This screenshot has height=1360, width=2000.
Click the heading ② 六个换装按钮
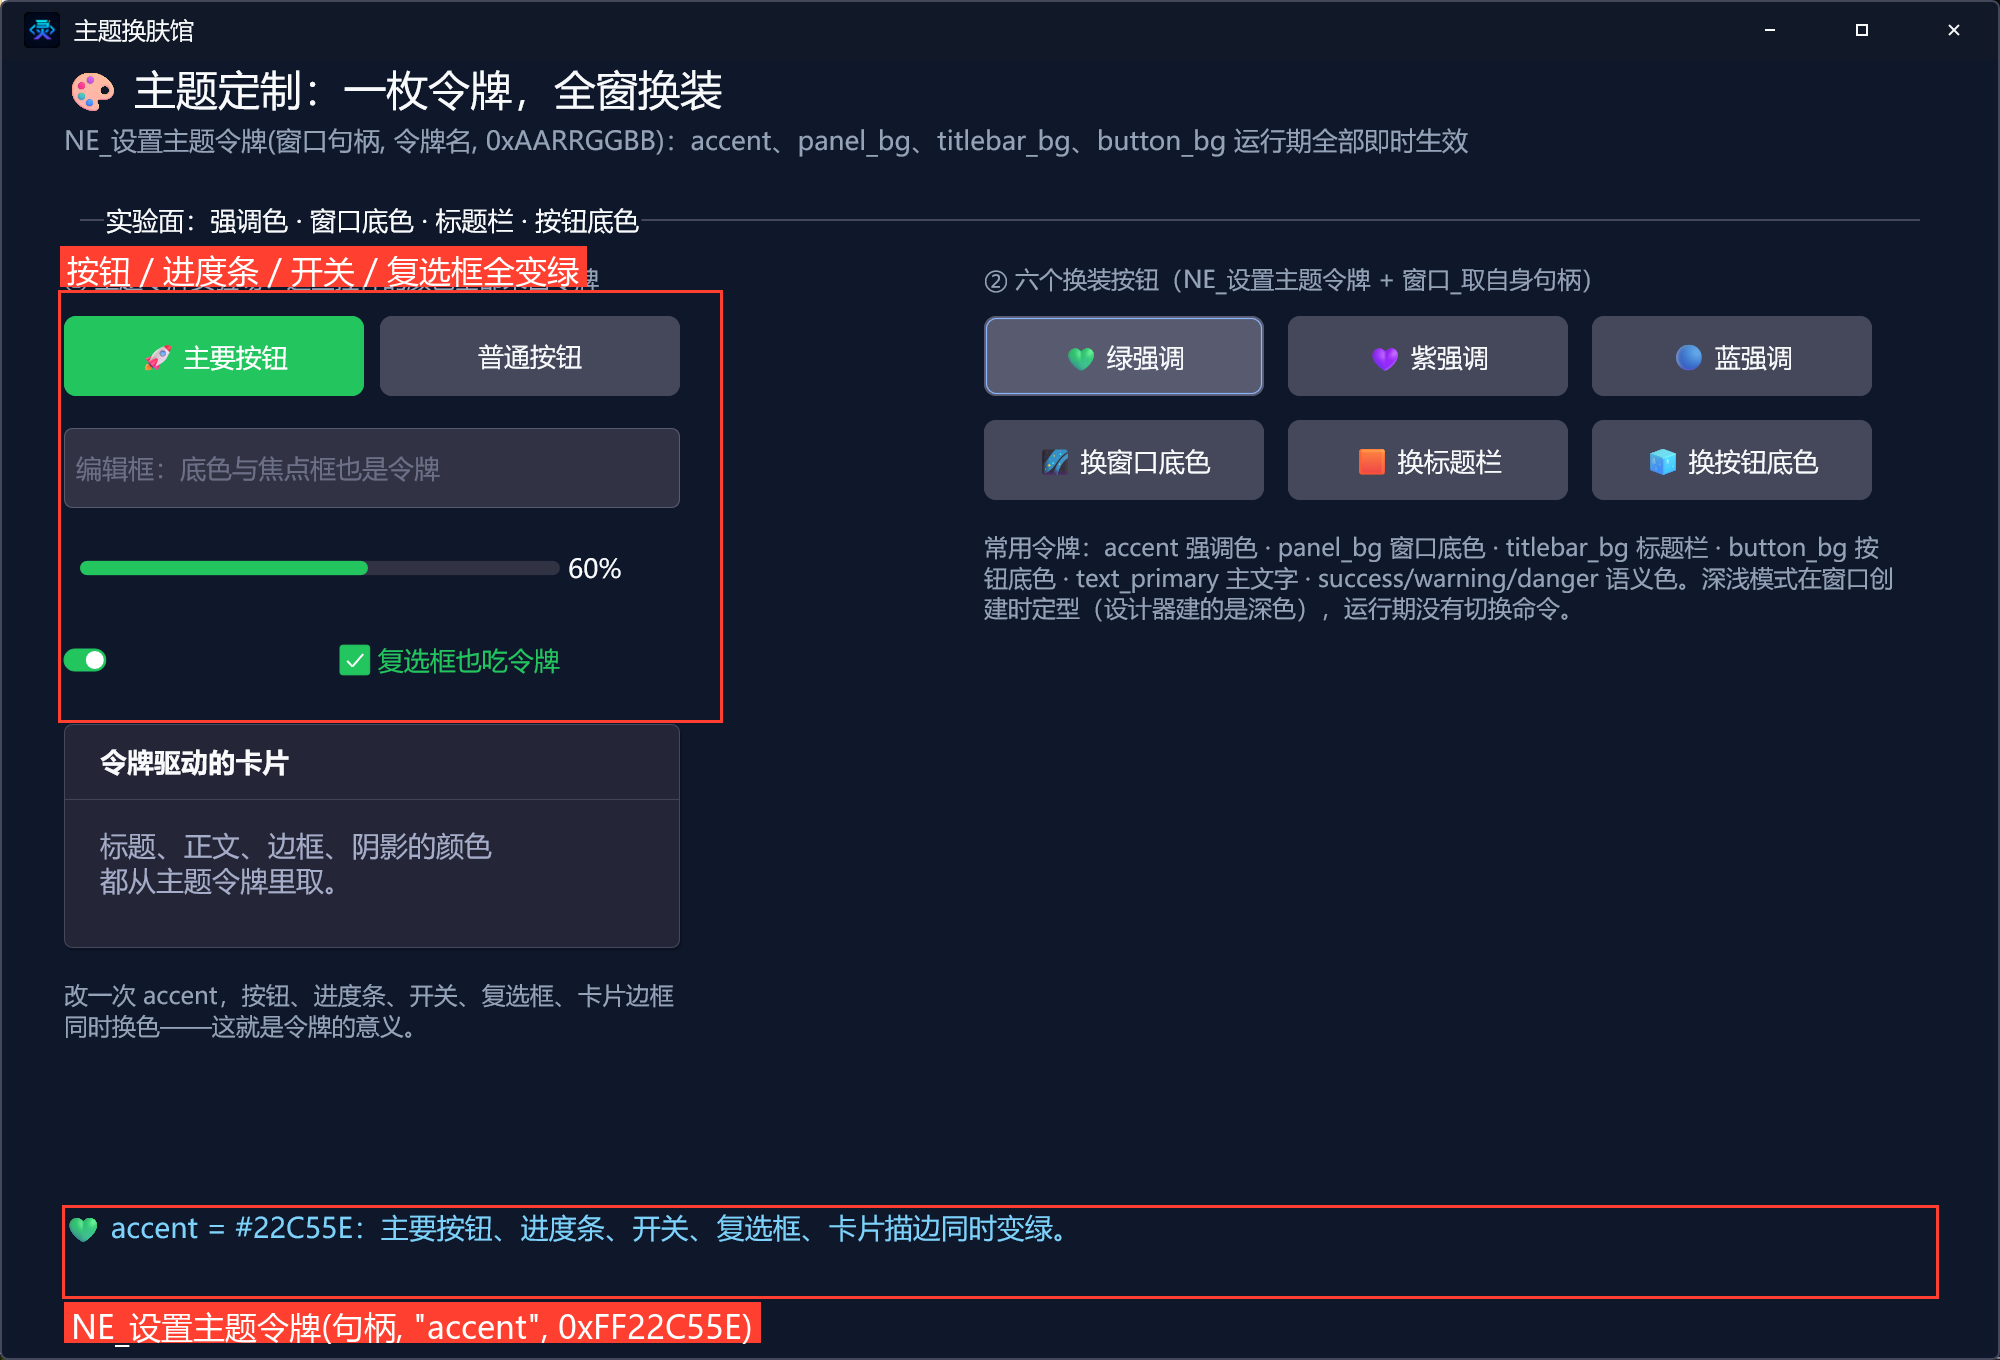(x=1288, y=280)
